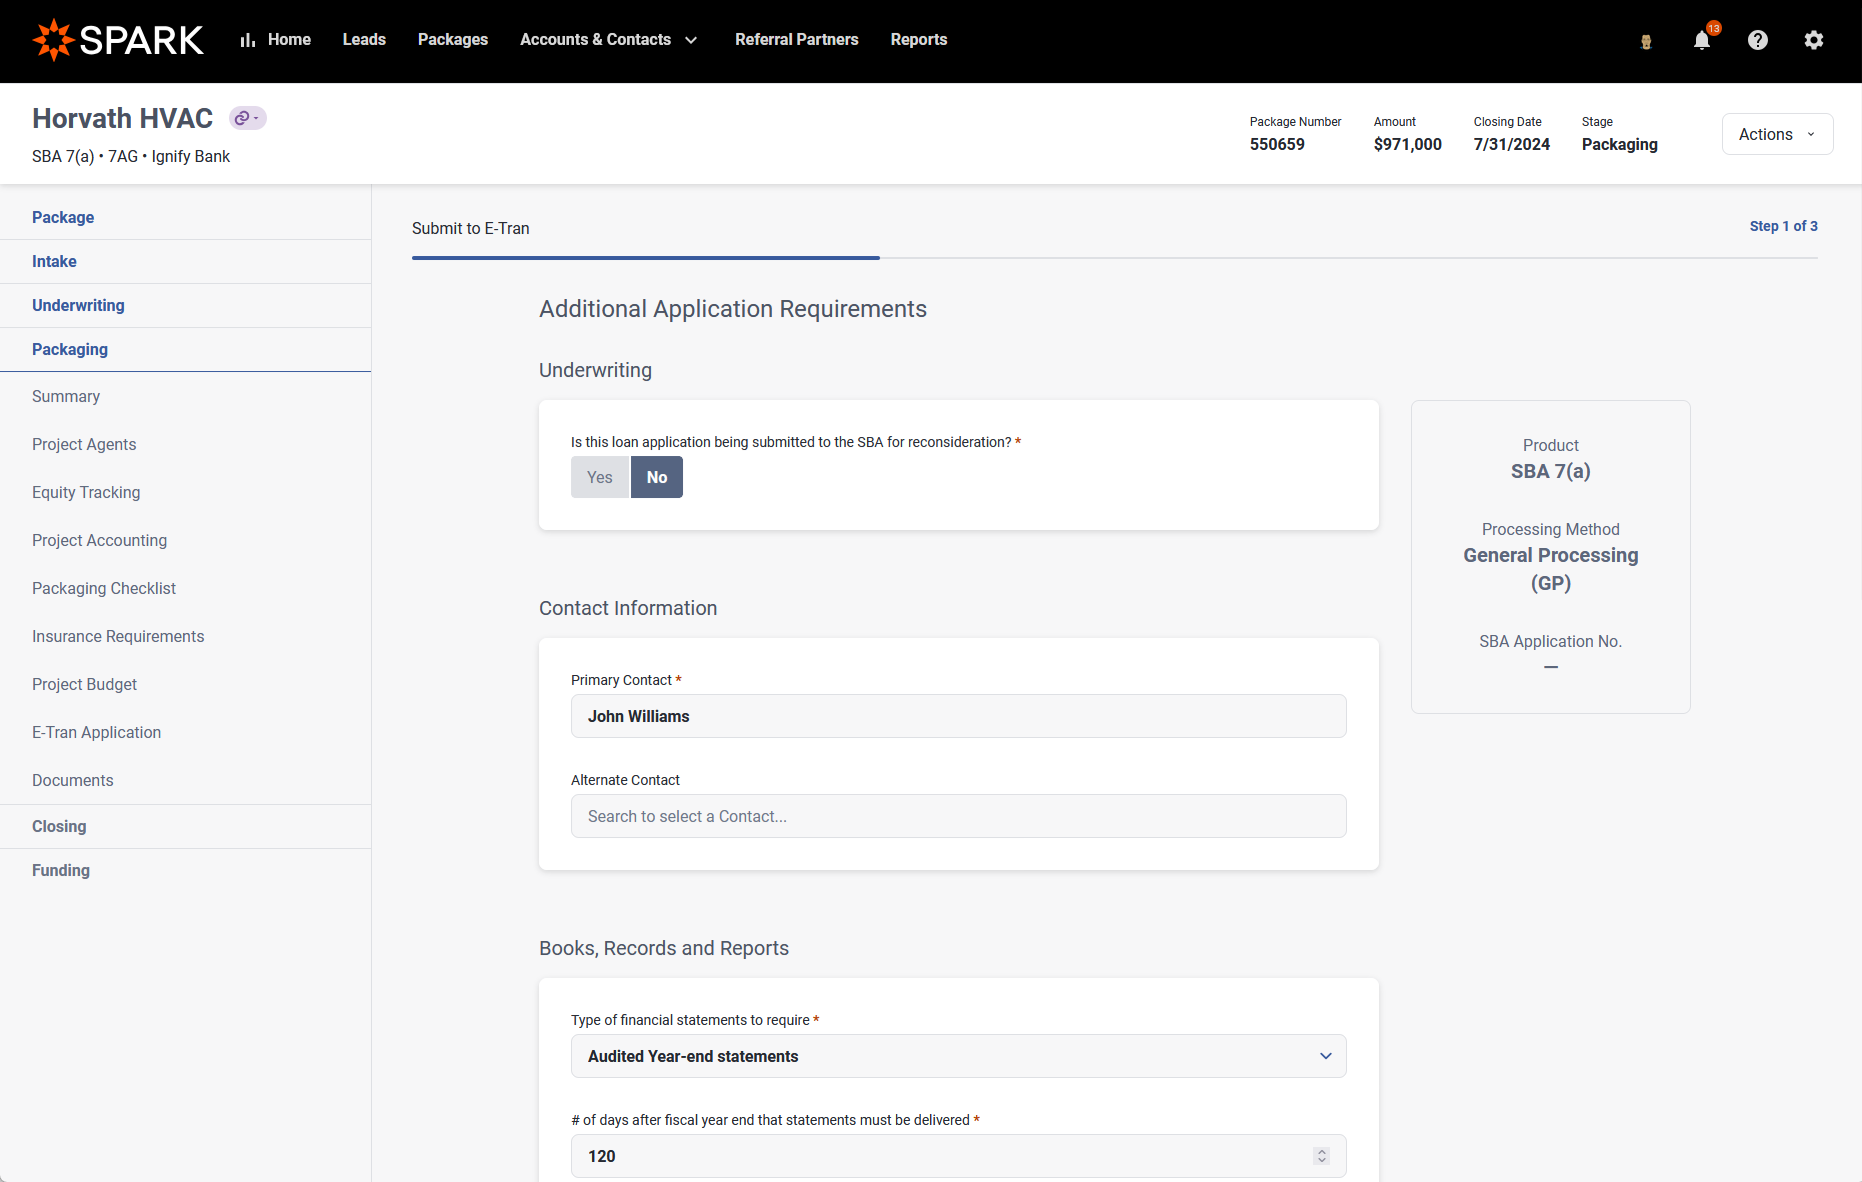
Task: Open the financial statements type dropdown
Action: point(958,1056)
